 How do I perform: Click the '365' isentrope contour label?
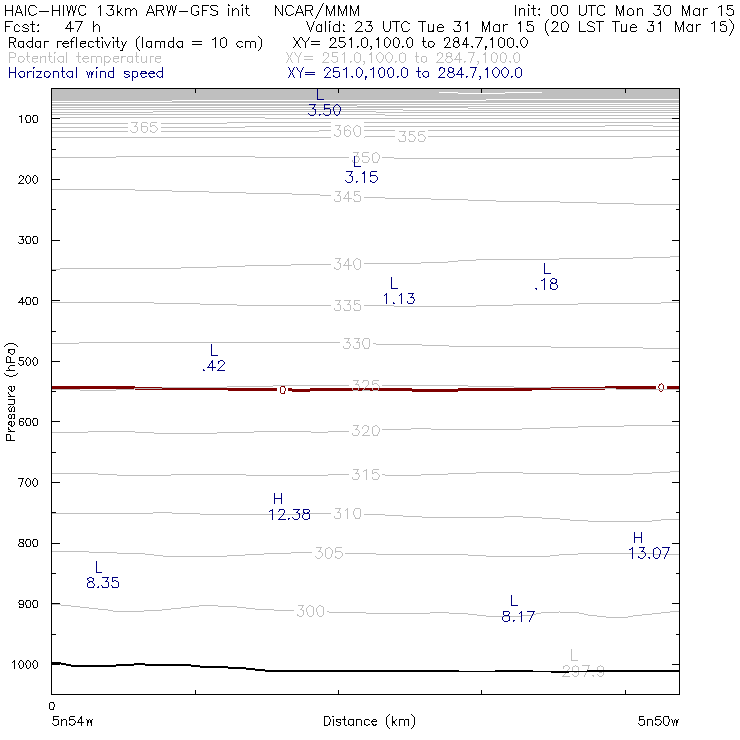tap(144, 127)
